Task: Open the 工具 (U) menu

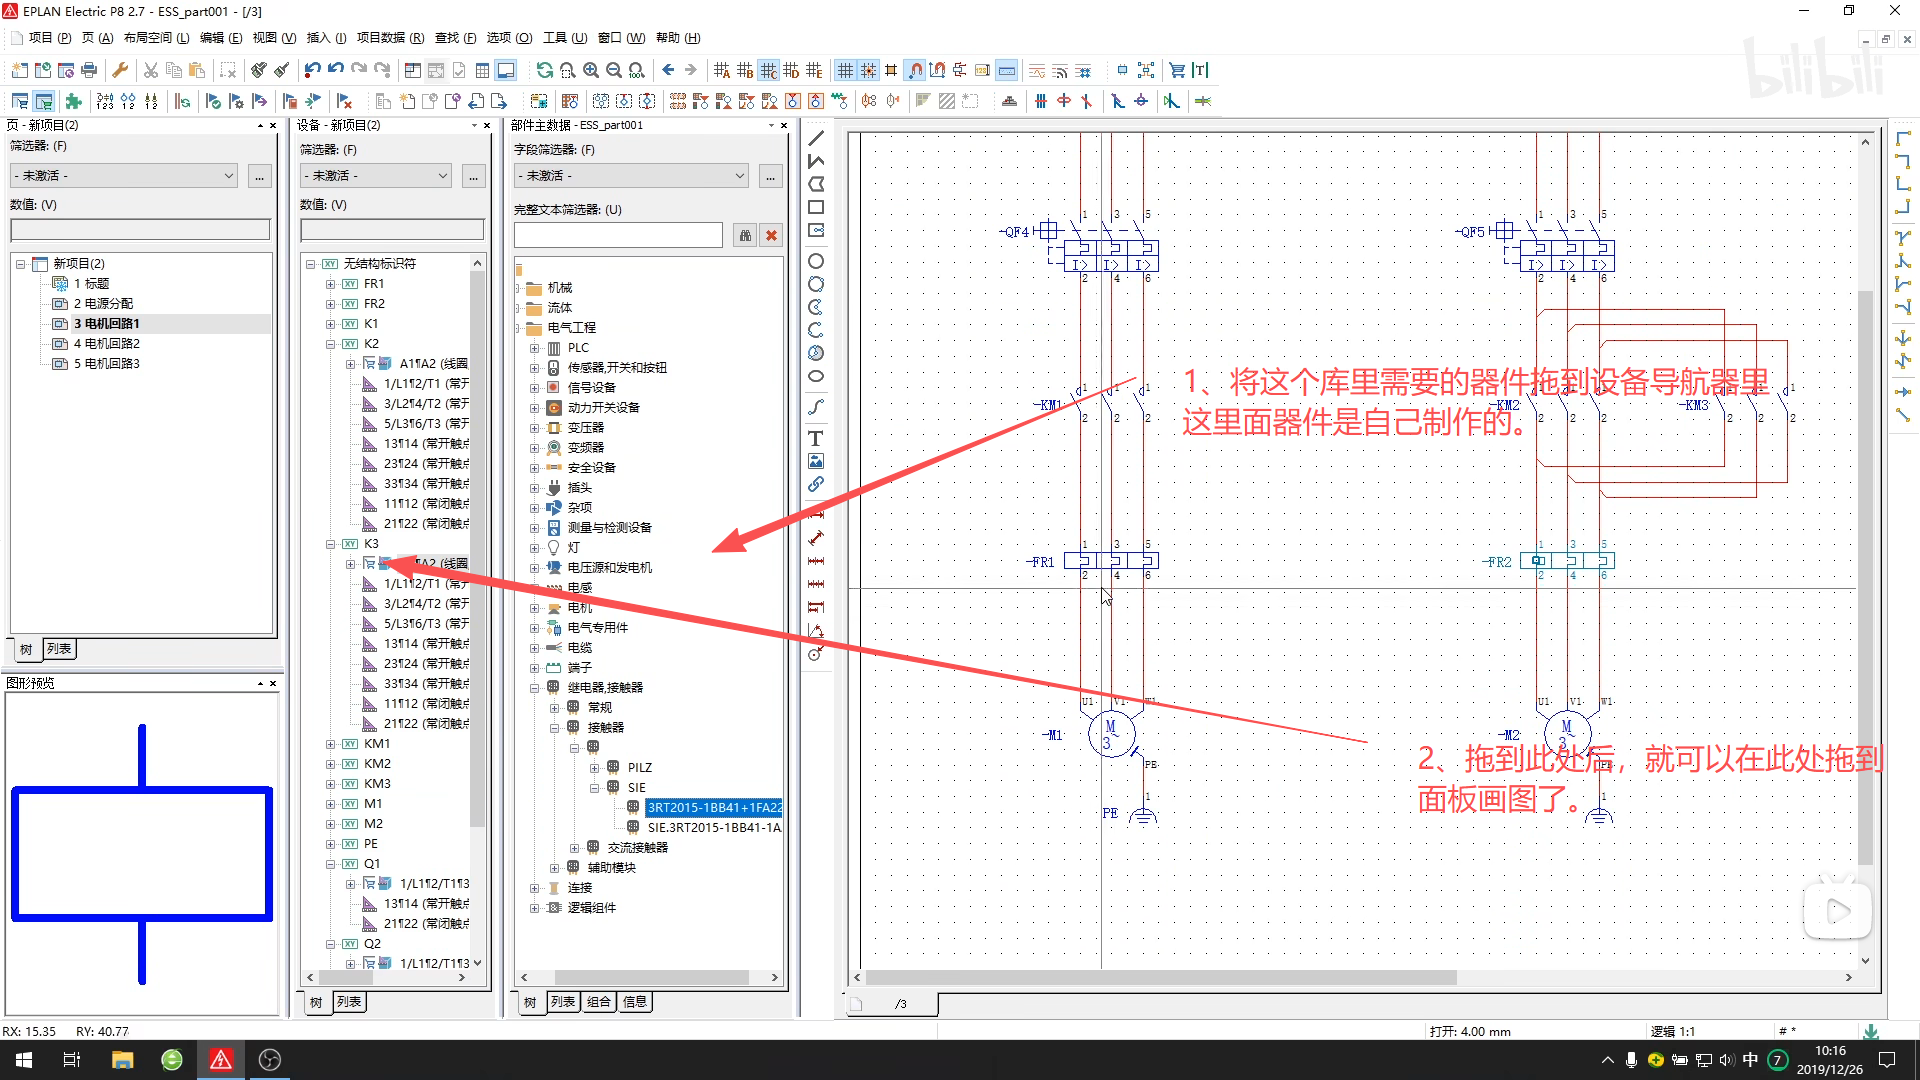Action: tap(565, 38)
